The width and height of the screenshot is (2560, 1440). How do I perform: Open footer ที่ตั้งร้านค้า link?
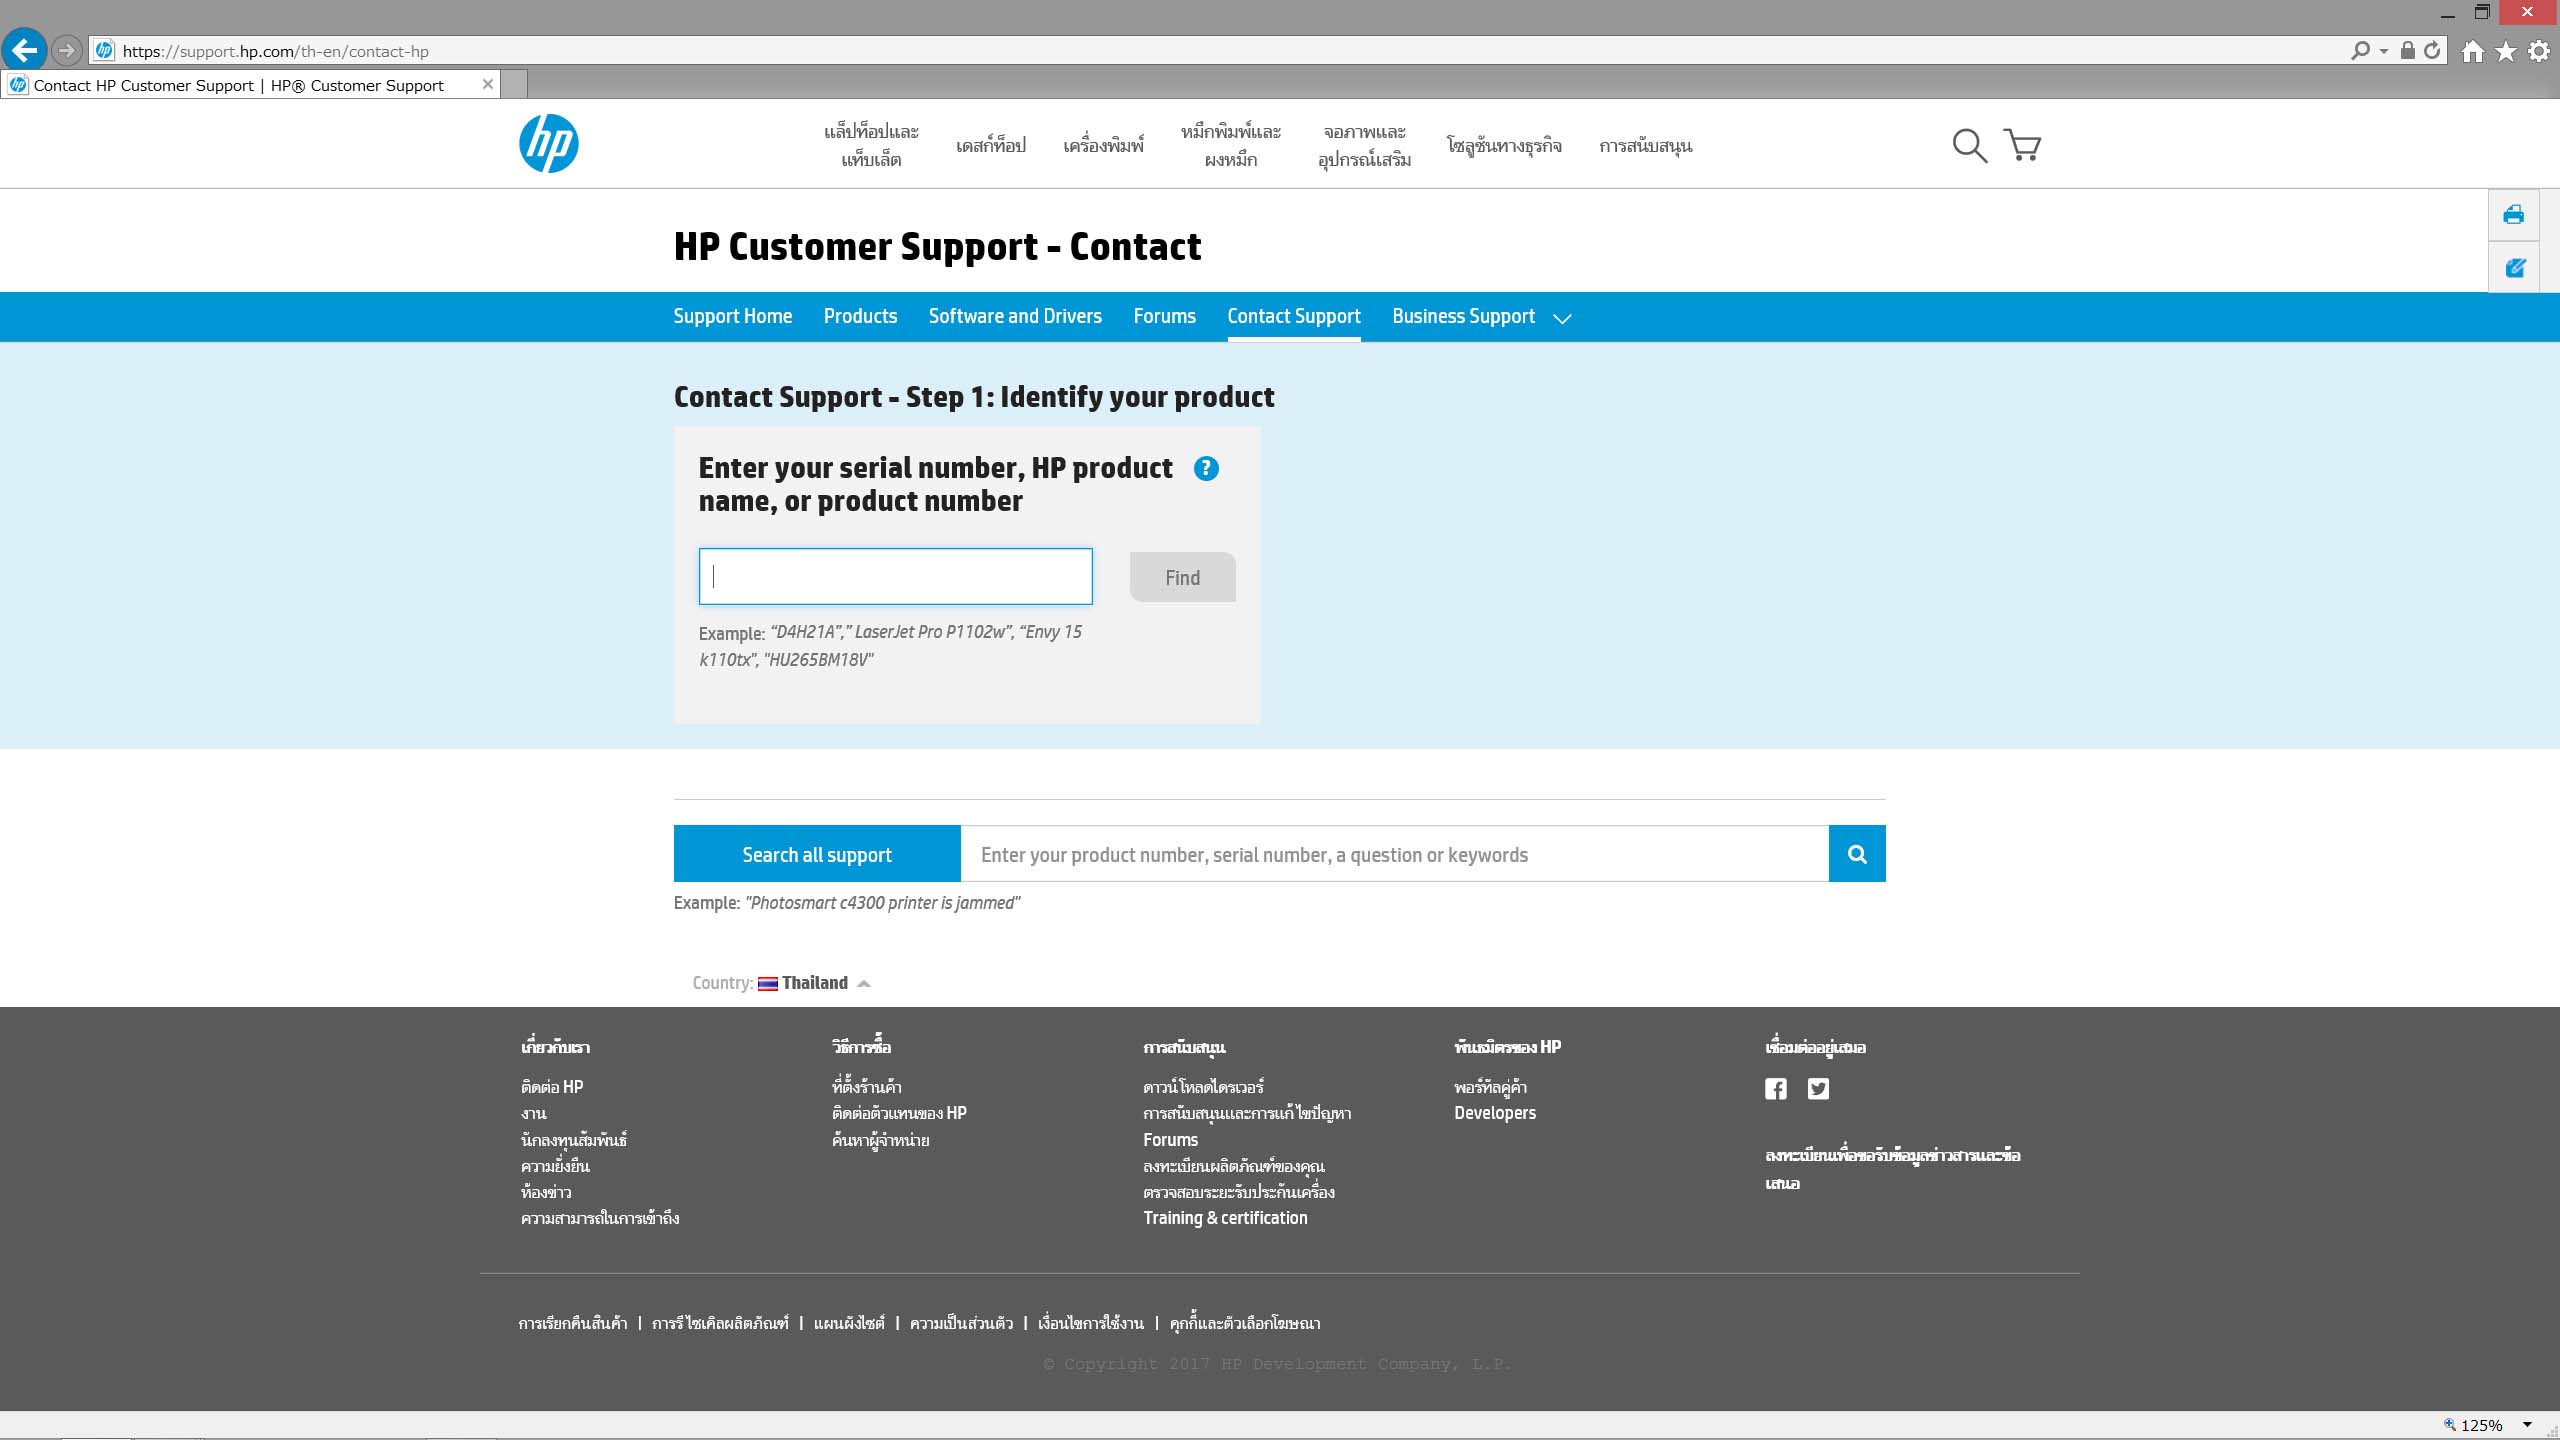(x=867, y=1087)
